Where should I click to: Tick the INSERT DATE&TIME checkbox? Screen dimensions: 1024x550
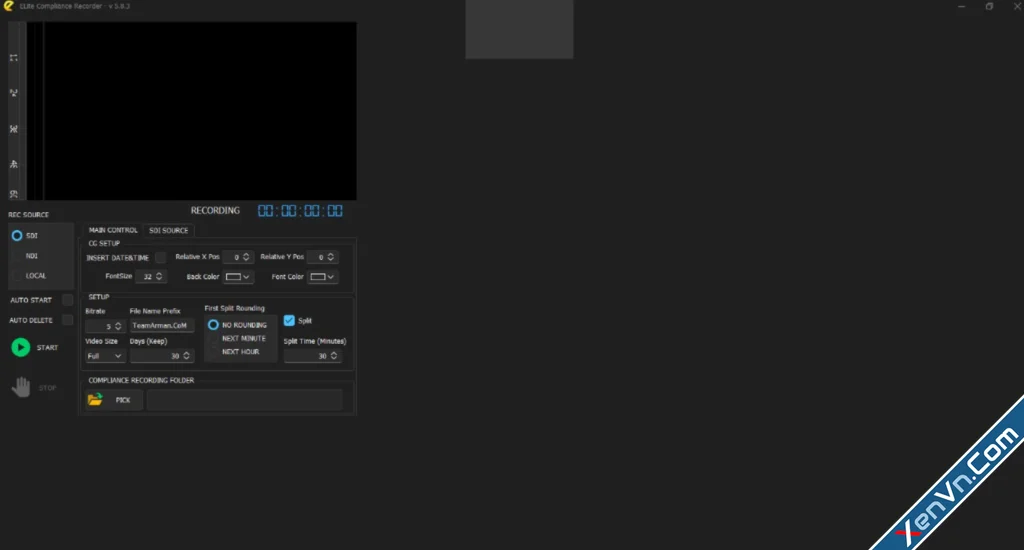click(161, 257)
